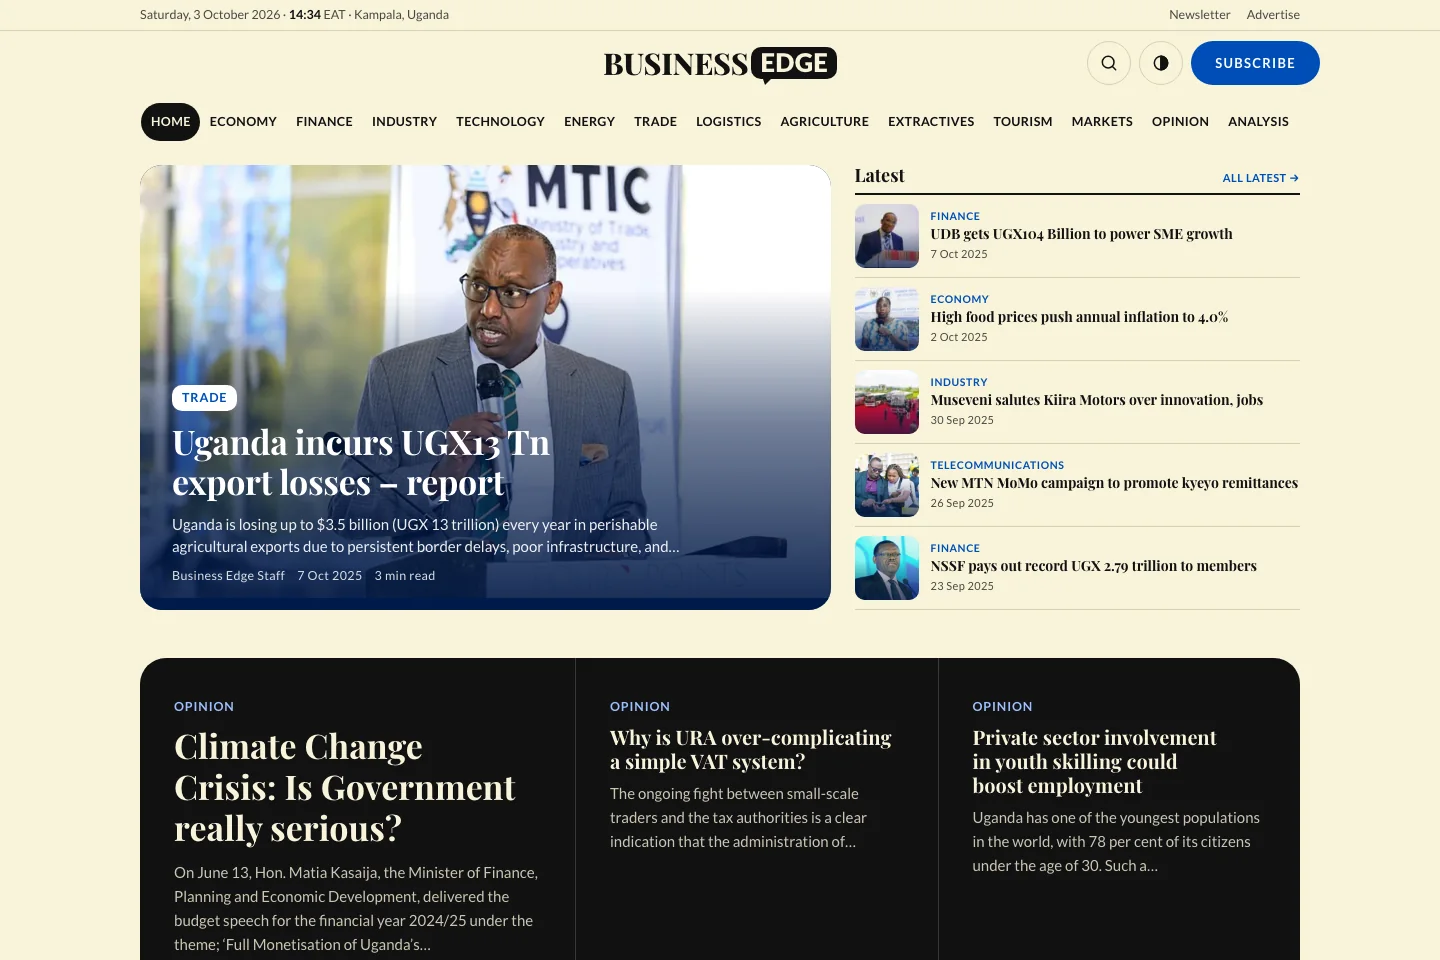Image resolution: width=1440 pixels, height=960 pixels.
Task: Click Economy label above inflation story
Action: pyautogui.click(x=959, y=299)
